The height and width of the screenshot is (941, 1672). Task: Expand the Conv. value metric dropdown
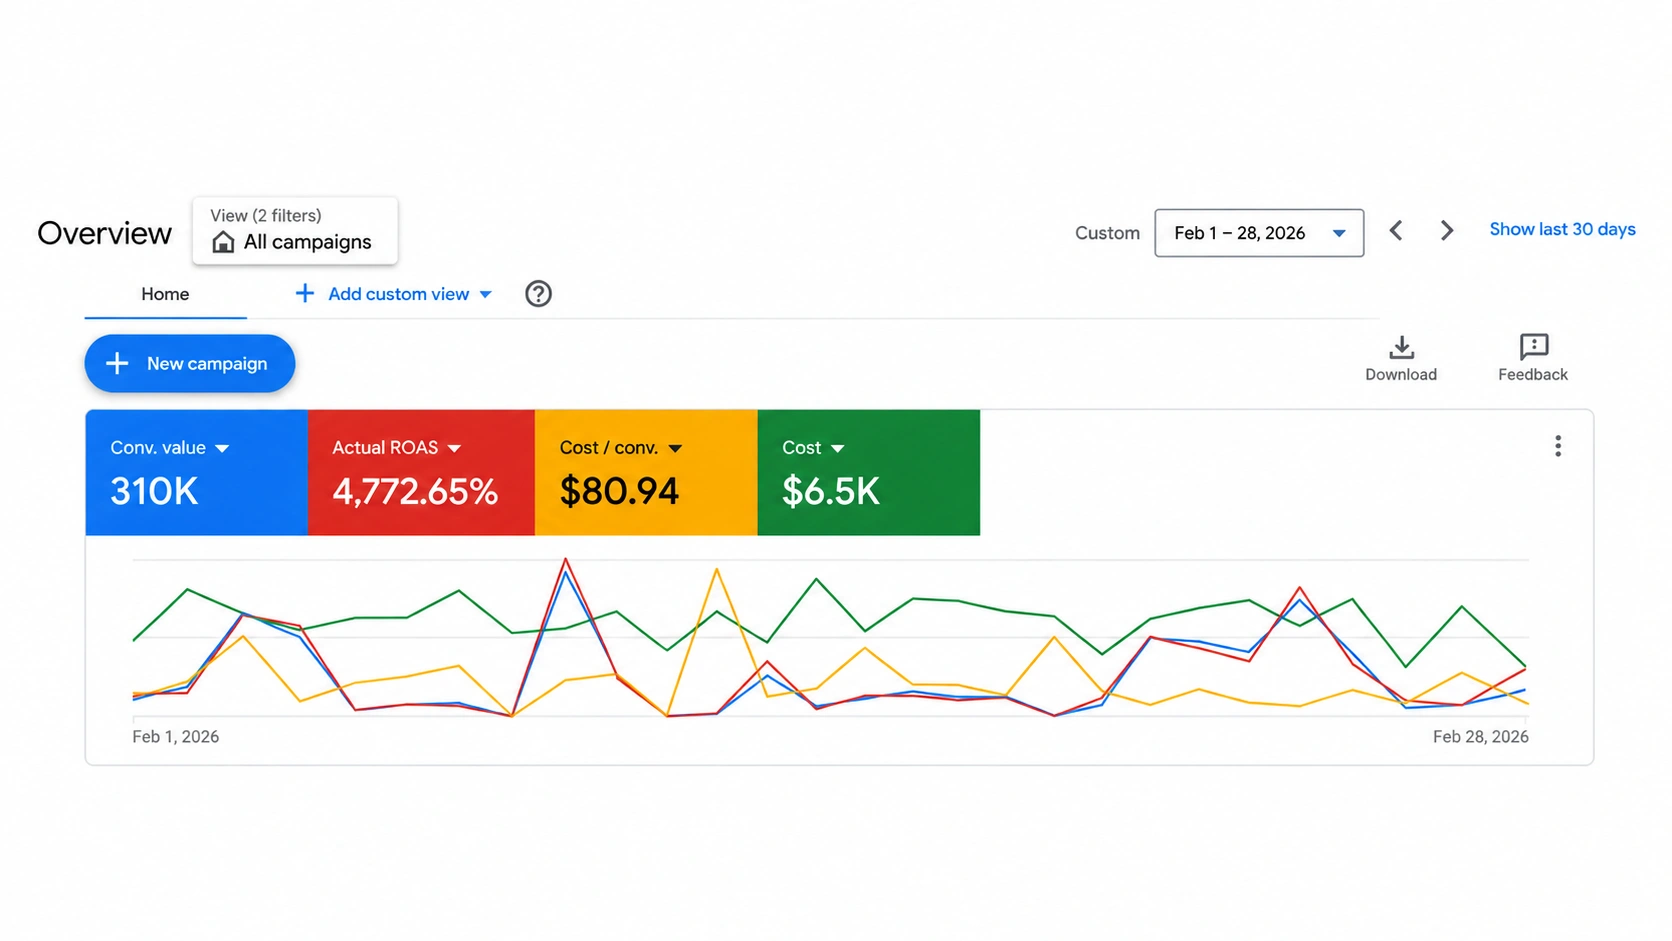click(222, 449)
